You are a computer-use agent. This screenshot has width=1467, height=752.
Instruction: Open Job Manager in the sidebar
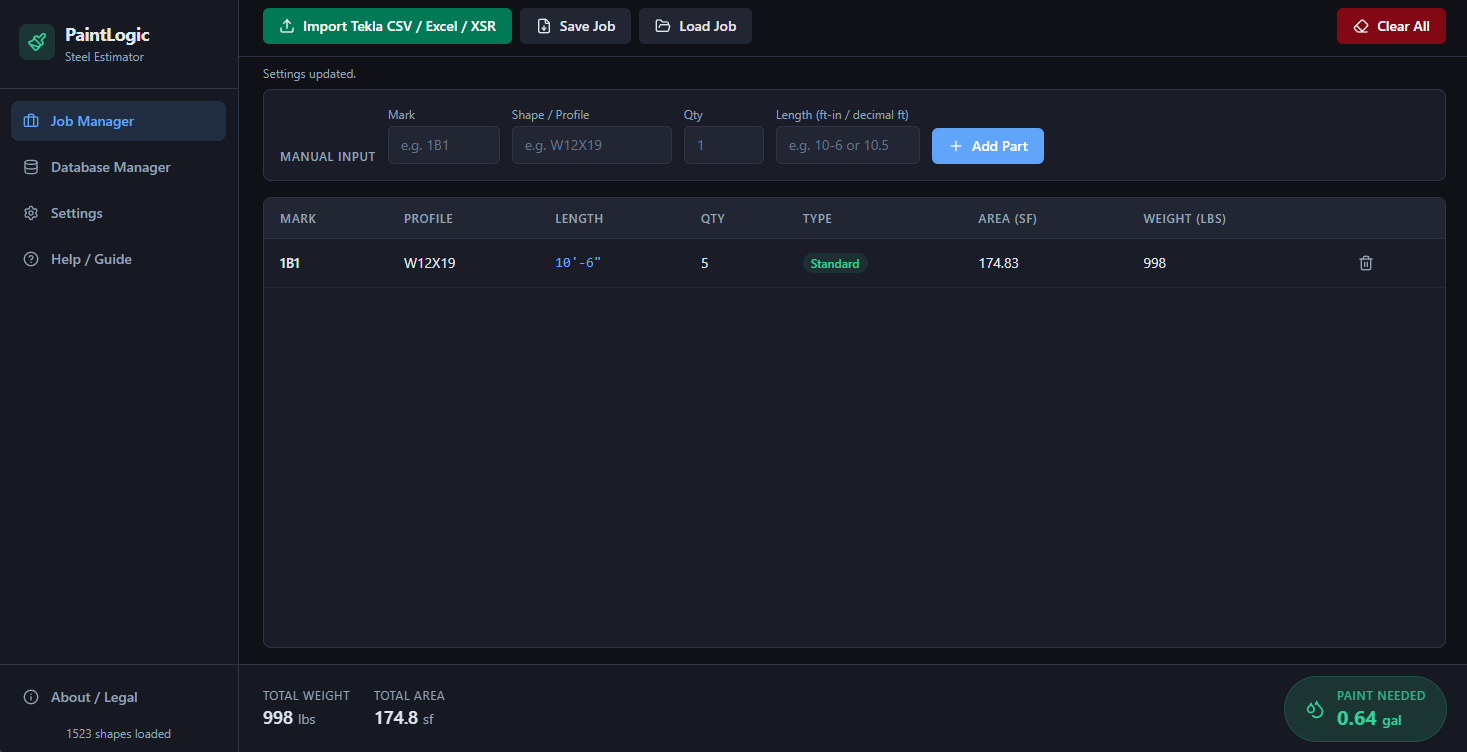point(119,121)
